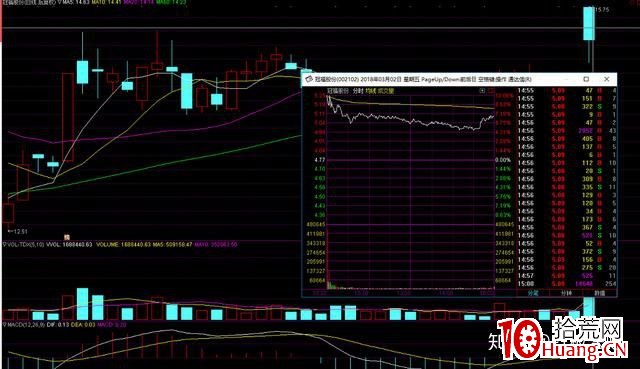Click the 冠福股份 stock name in popup header
The width and height of the screenshot is (640, 369).
tap(338, 91)
